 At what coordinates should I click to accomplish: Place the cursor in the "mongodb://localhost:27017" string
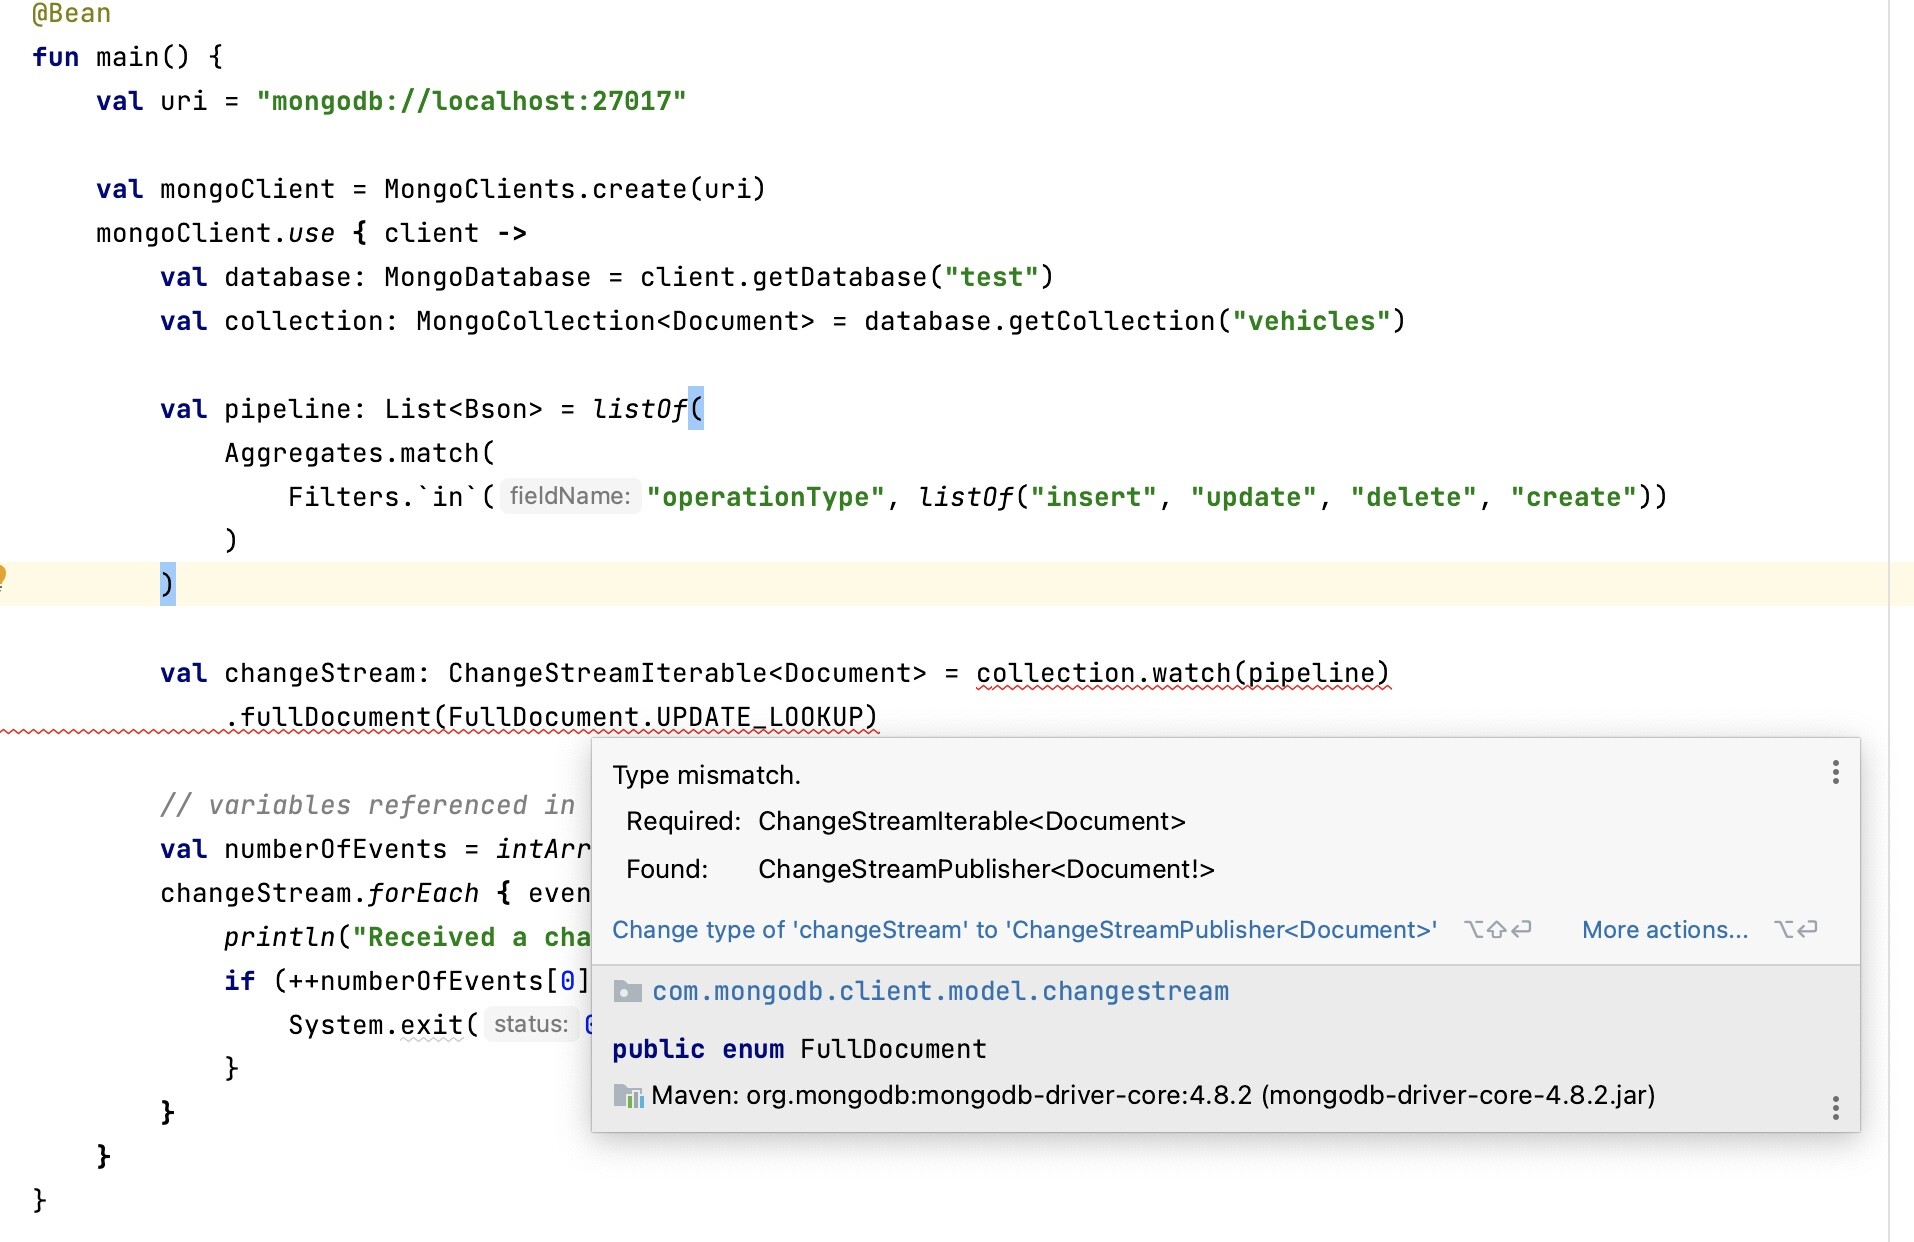coord(471,101)
